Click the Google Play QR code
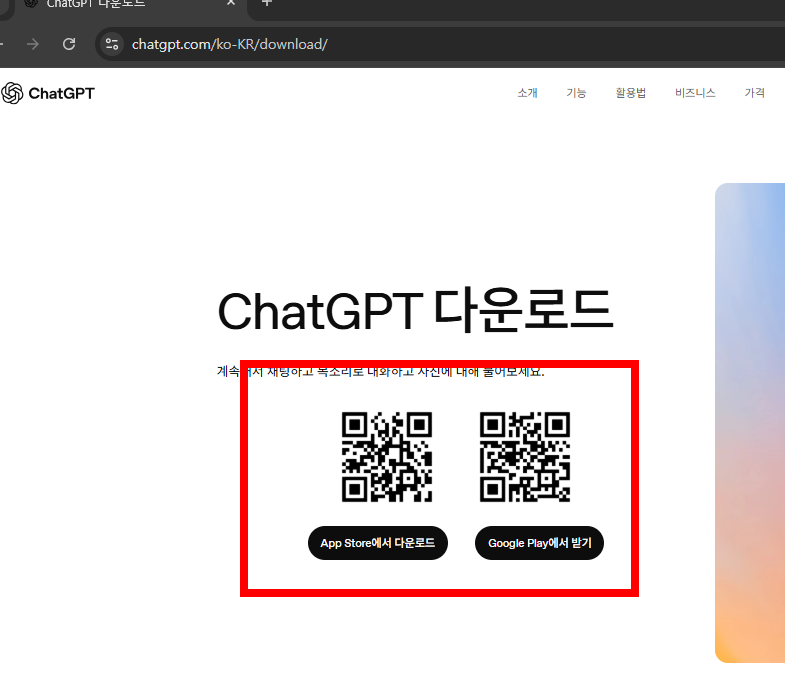This screenshot has height=679, width=785. tap(525, 457)
